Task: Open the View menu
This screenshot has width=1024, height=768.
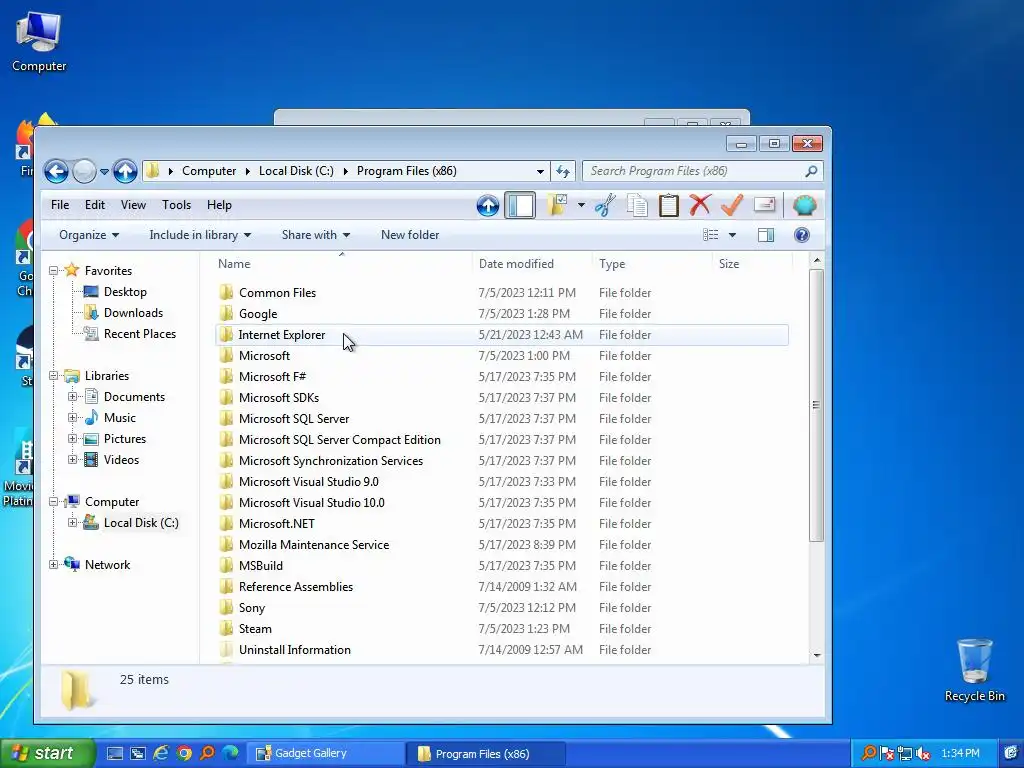Action: point(133,205)
